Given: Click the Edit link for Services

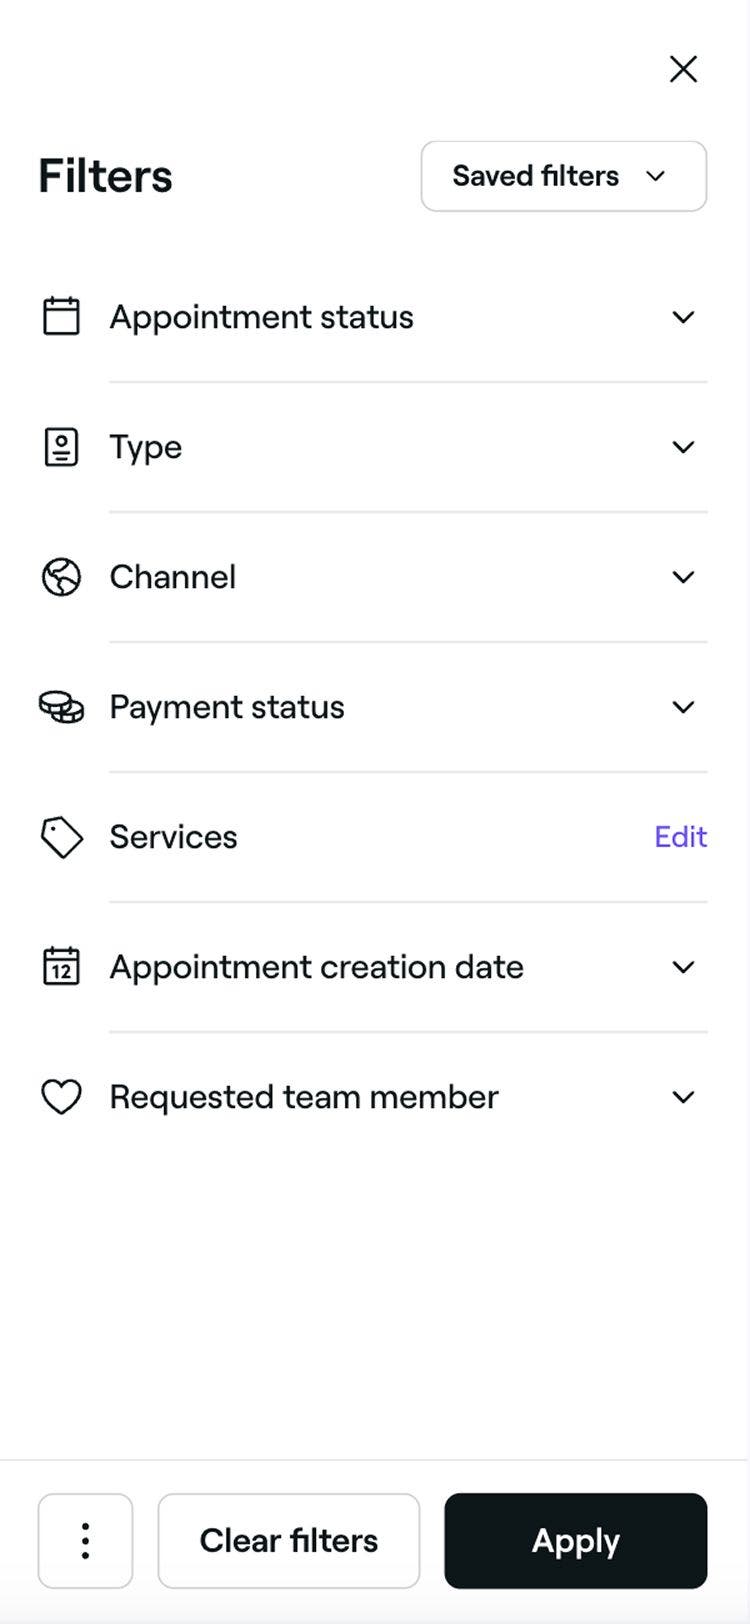Looking at the screenshot, I should pyautogui.click(x=680, y=837).
